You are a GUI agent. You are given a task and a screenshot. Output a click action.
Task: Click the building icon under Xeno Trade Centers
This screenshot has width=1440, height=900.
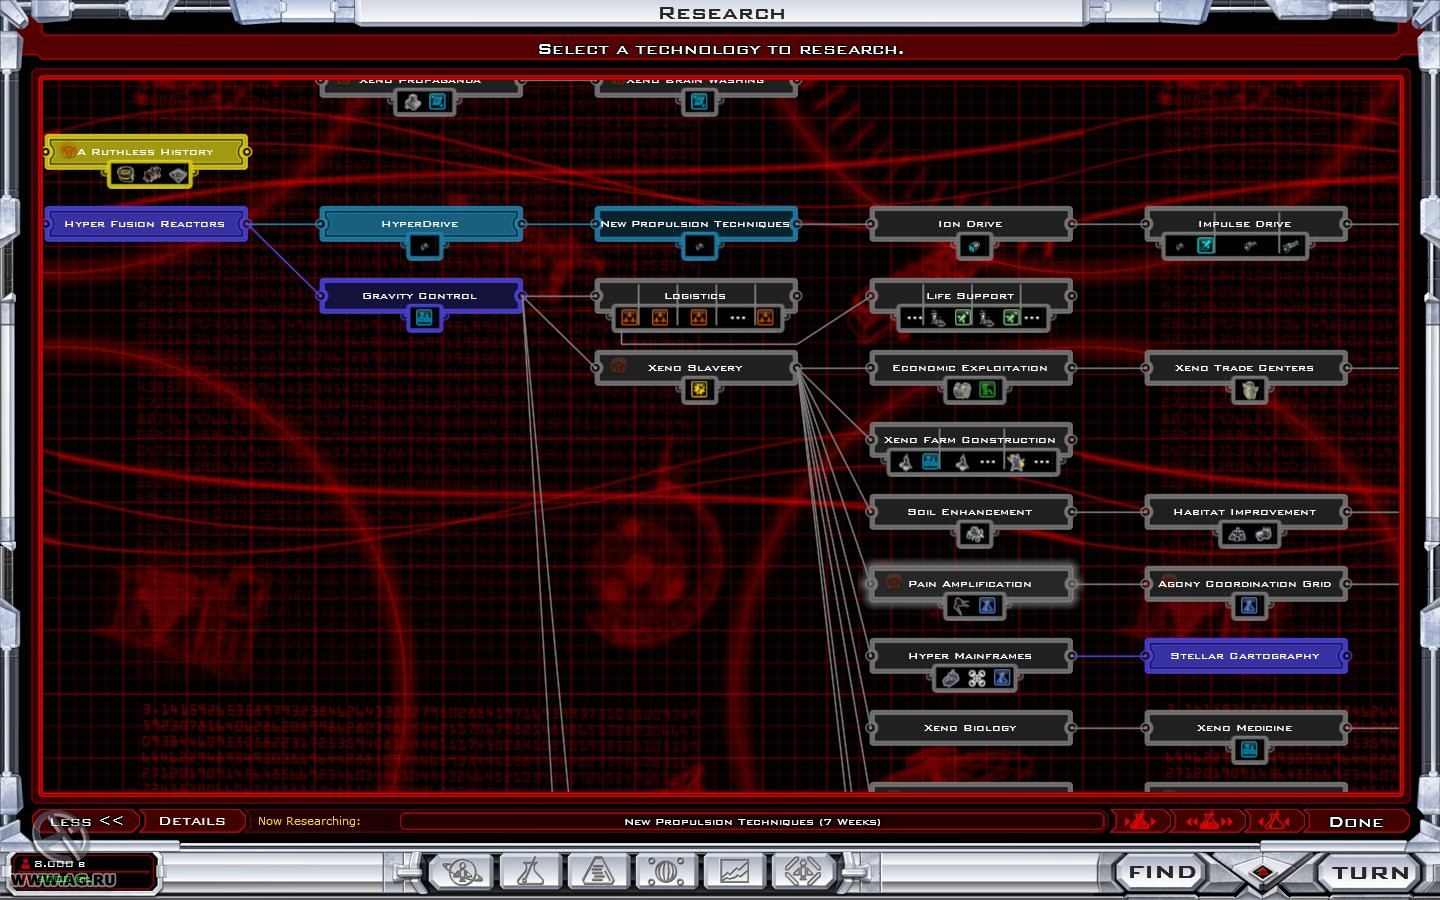pos(1248,390)
